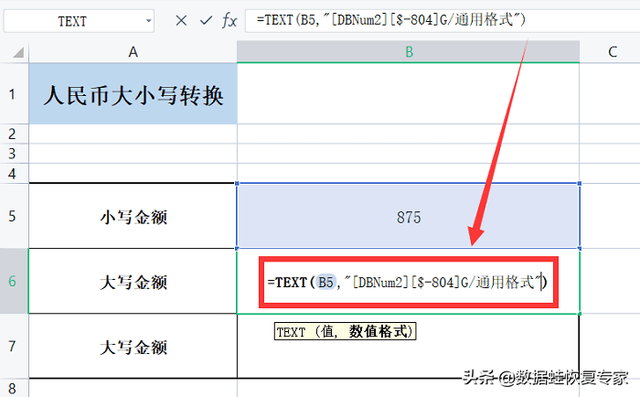Expand the Name Box dropdown arrow
Screen dimensions: 640x397
pos(149,21)
